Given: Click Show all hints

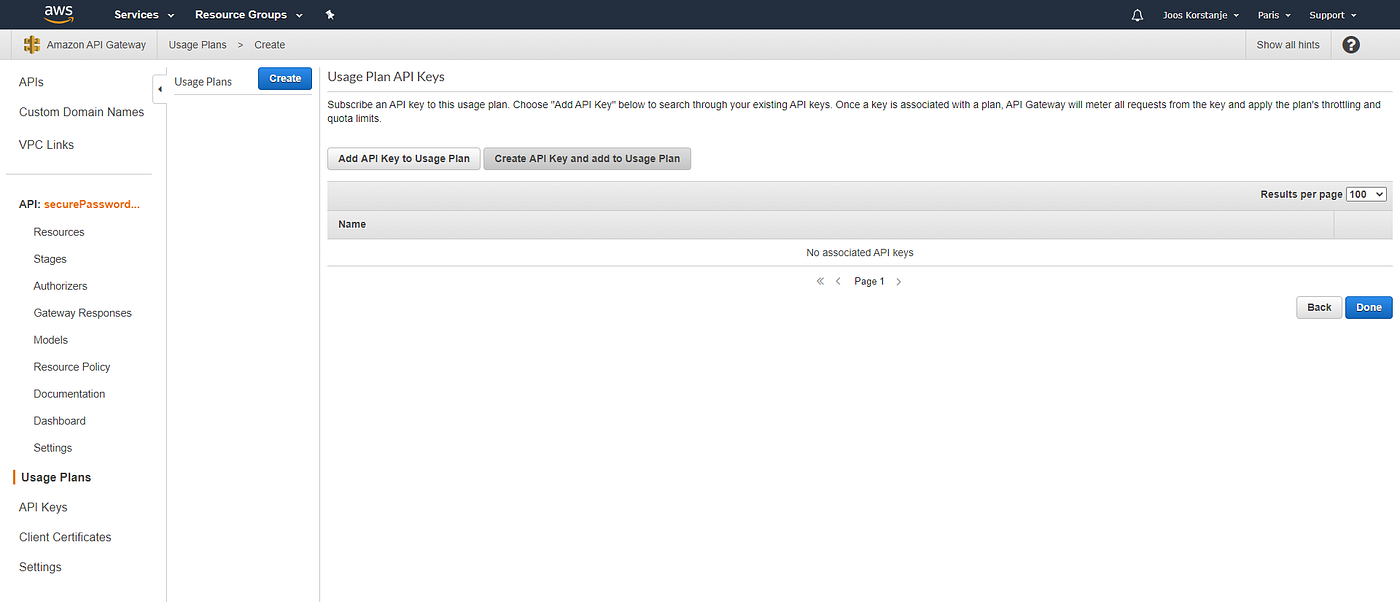Looking at the screenshot, I should click(1288, 45).
